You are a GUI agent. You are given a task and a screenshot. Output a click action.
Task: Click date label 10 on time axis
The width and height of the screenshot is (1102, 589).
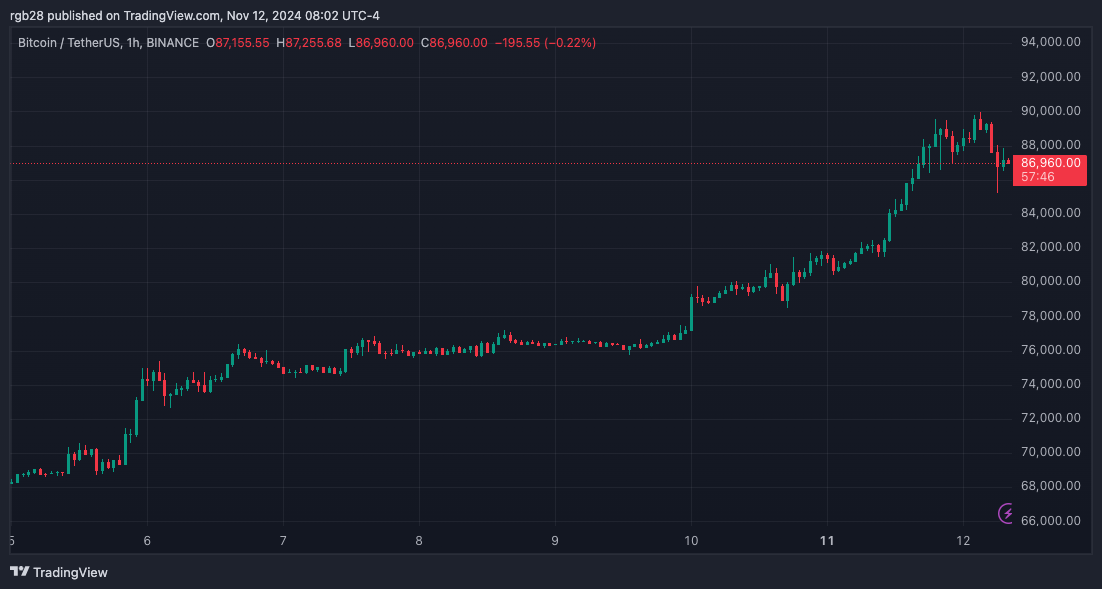point(691,541)
